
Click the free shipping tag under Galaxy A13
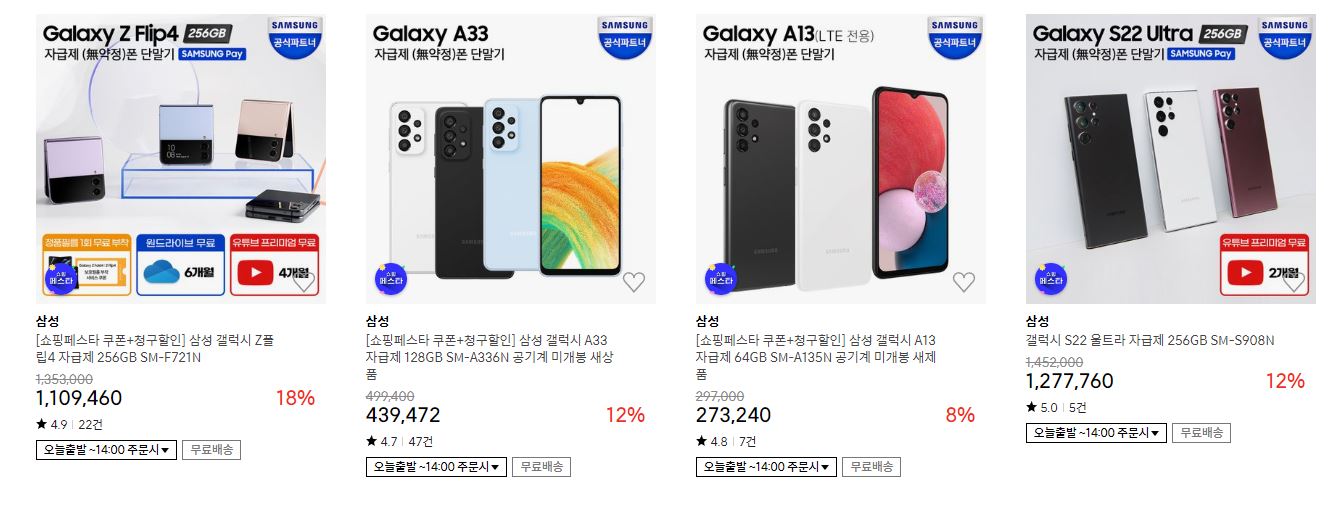click(871, 467)
